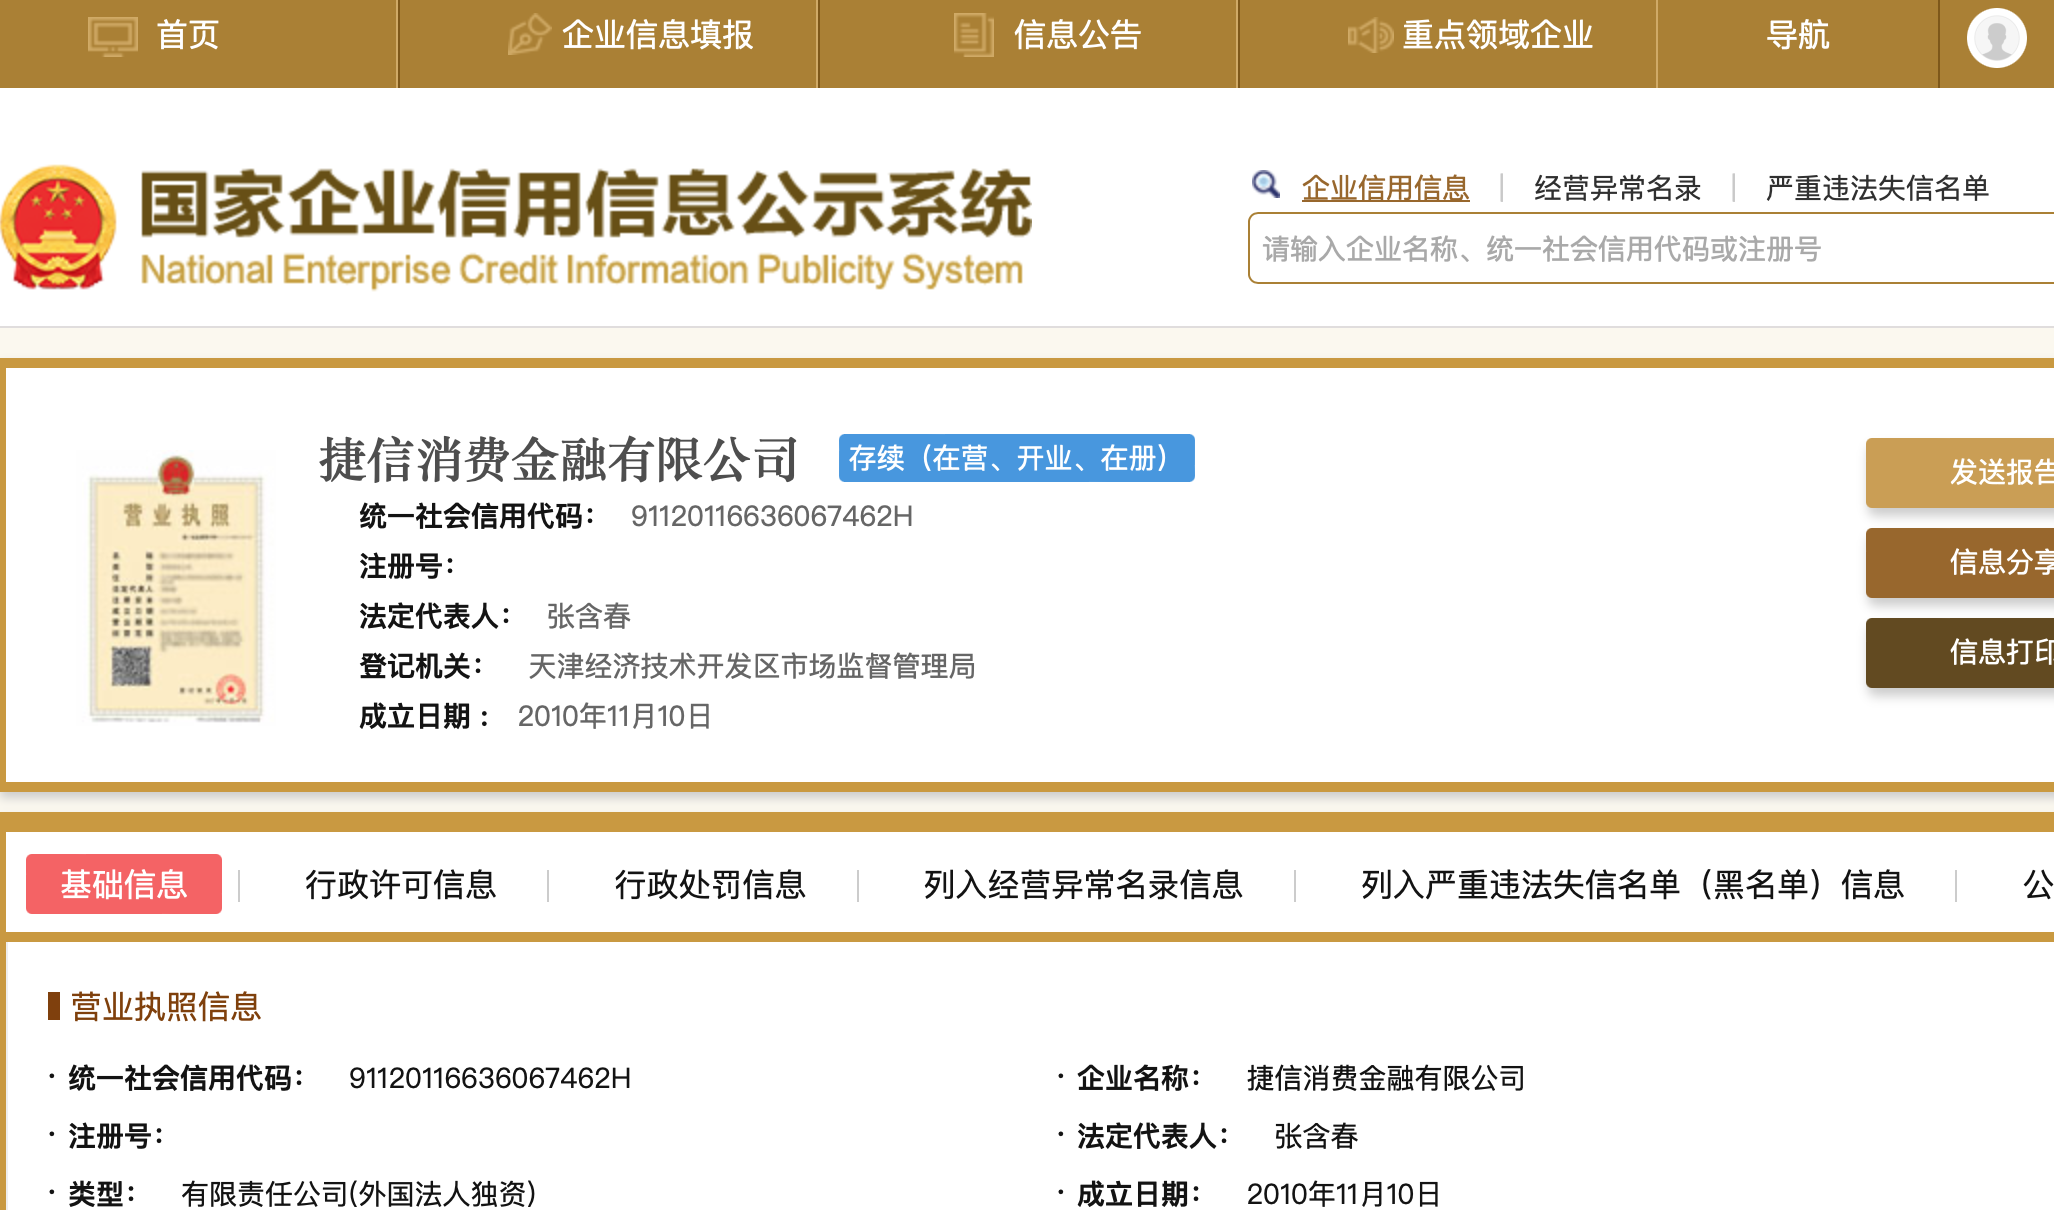Open the 首页 menu item
Screen dimensions: 2054x1210
pos(187,35)
